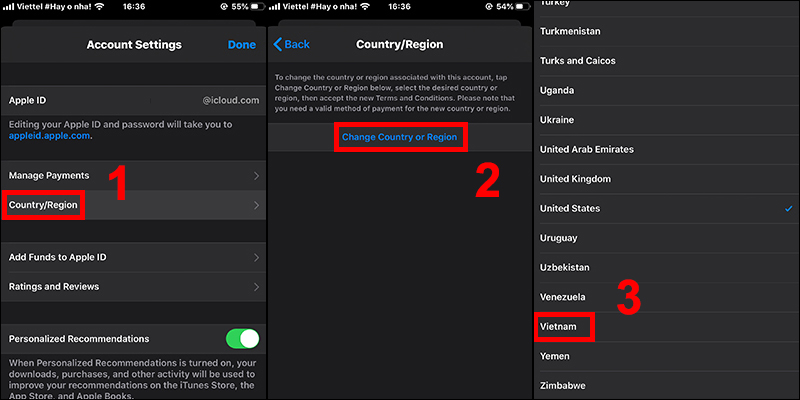Viewport: 800px width, 400px height.
Task: Select Uzbekistan in country list
Action: click(666, 268)
